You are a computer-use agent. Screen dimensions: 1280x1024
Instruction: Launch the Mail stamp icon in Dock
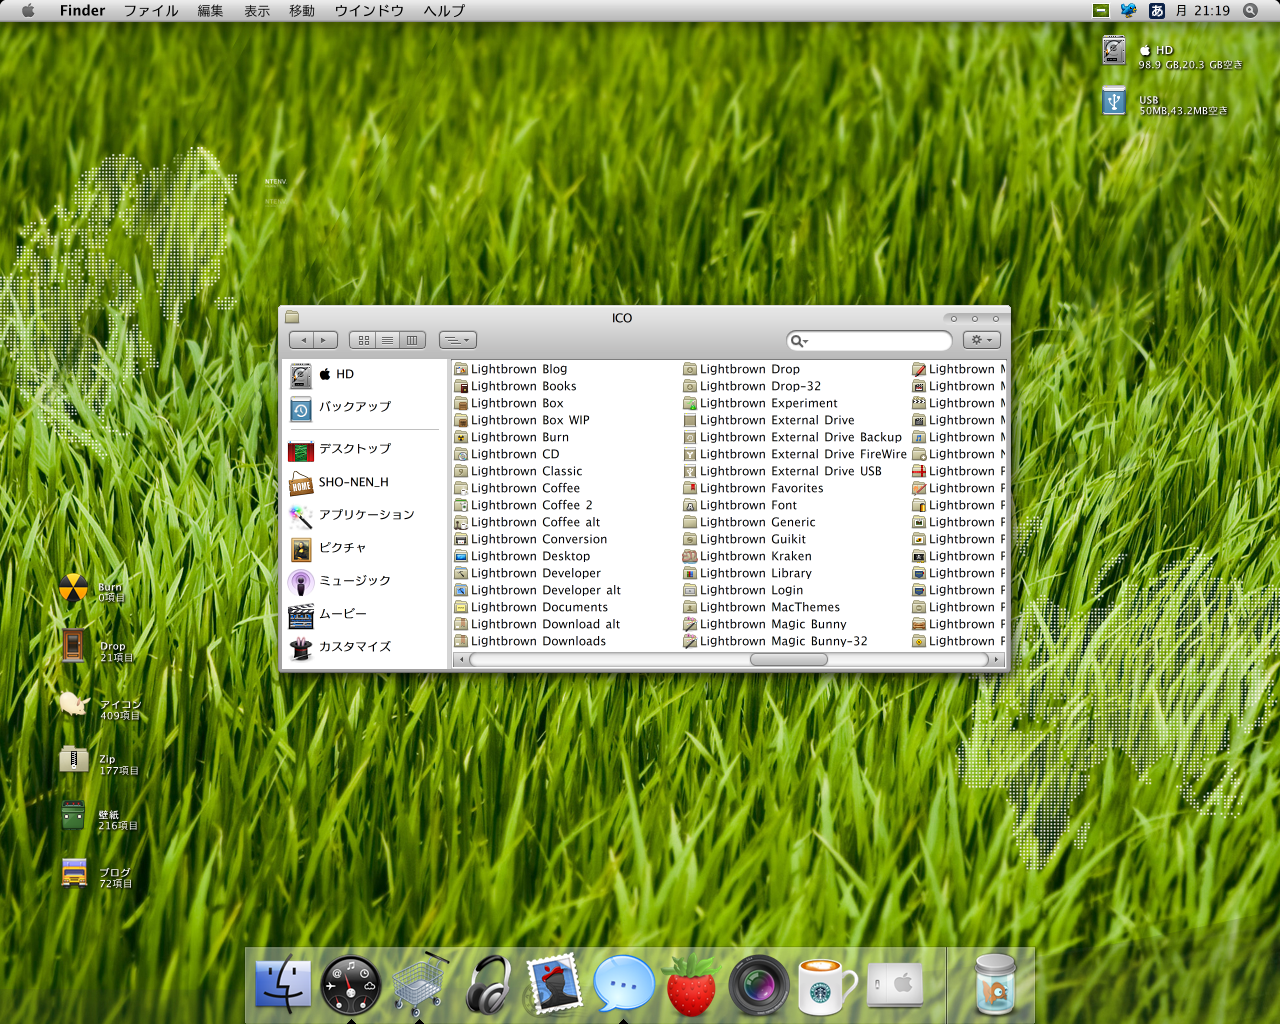click(x=555, y=984)
